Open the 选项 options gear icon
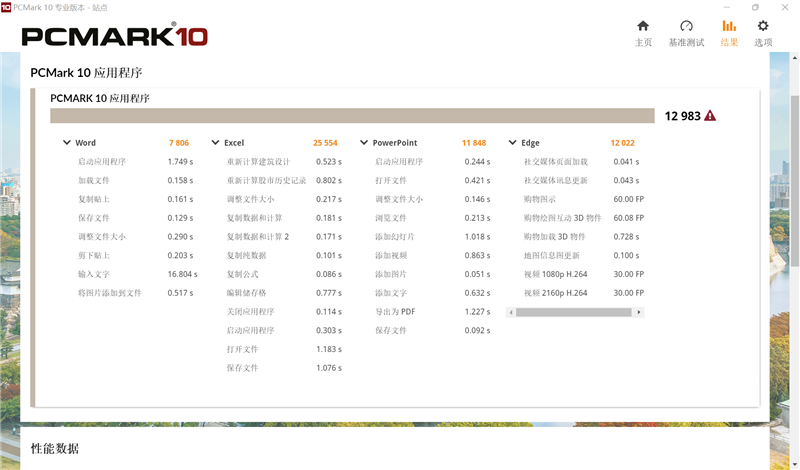 point(763,26)
